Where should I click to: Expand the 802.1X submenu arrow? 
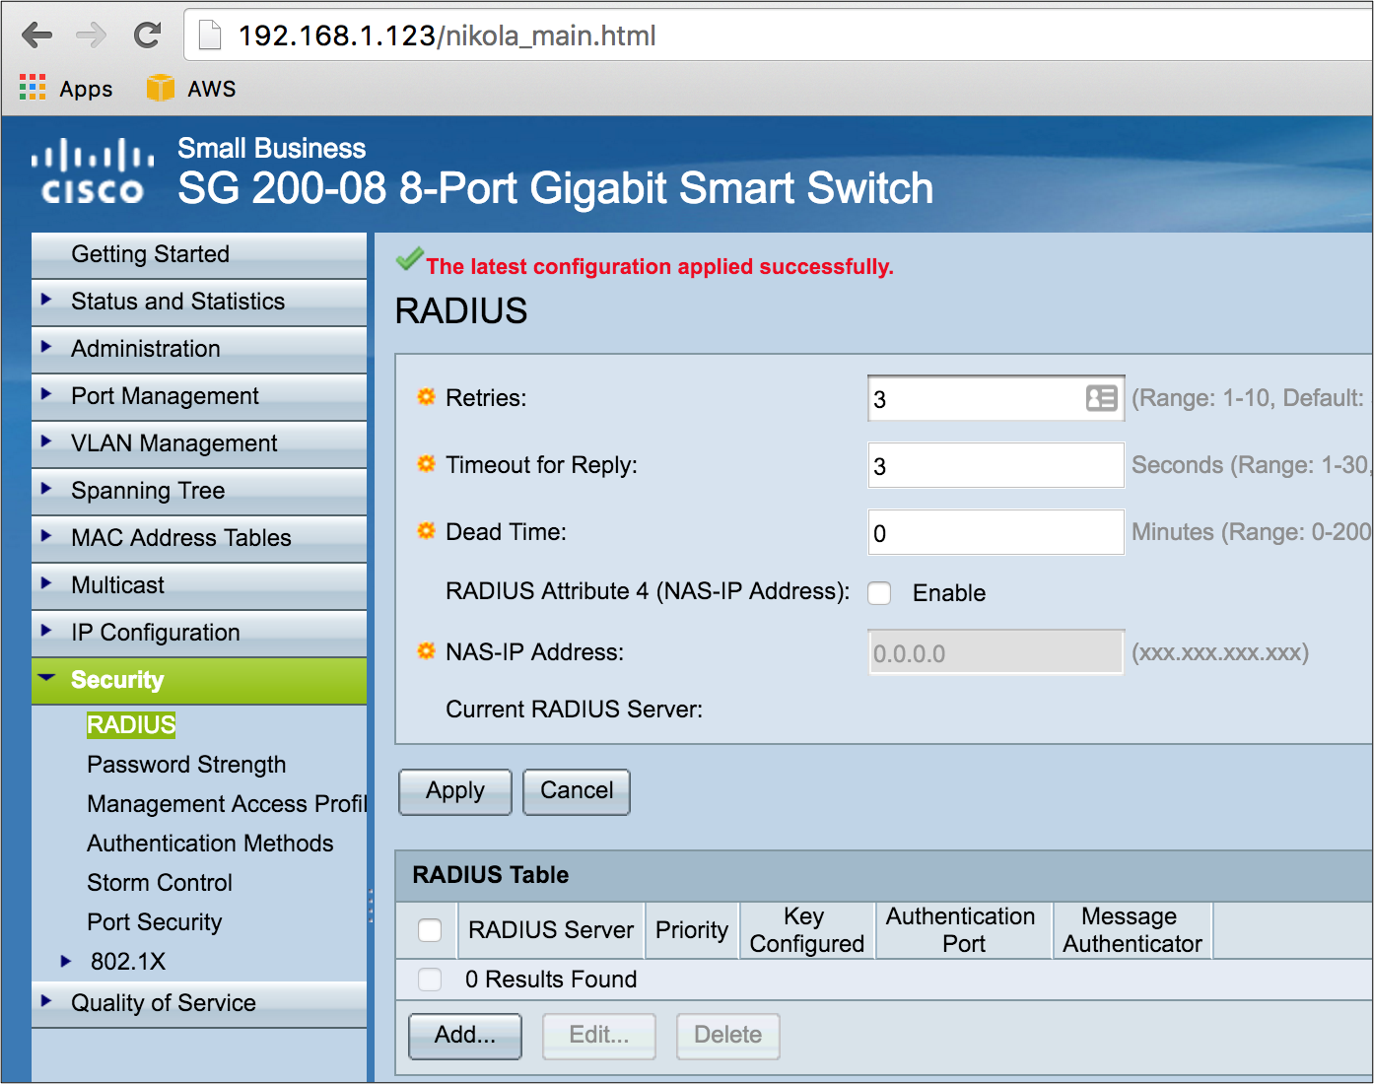click(66, 961)
